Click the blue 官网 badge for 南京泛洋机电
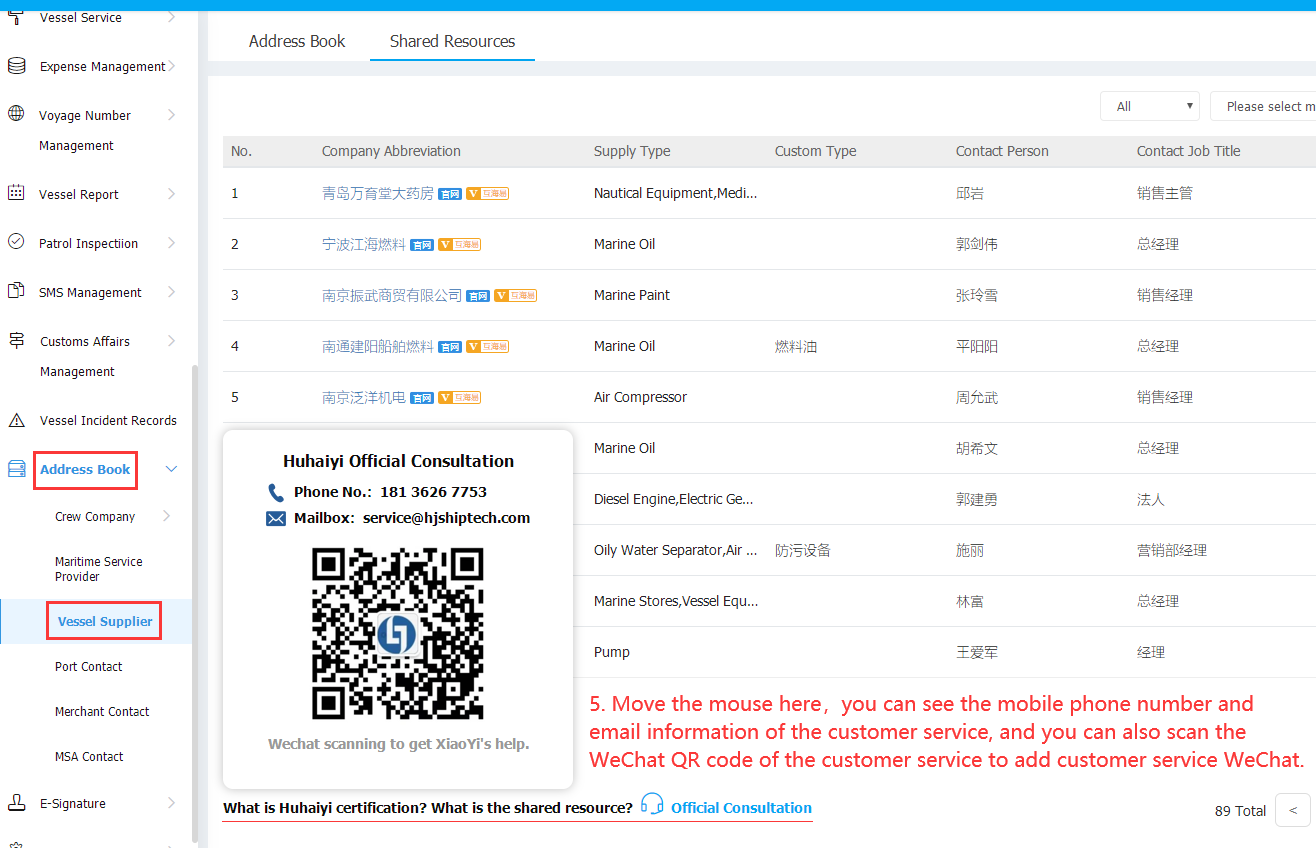Screen dimensions: 1316x848 coord(422,398)
